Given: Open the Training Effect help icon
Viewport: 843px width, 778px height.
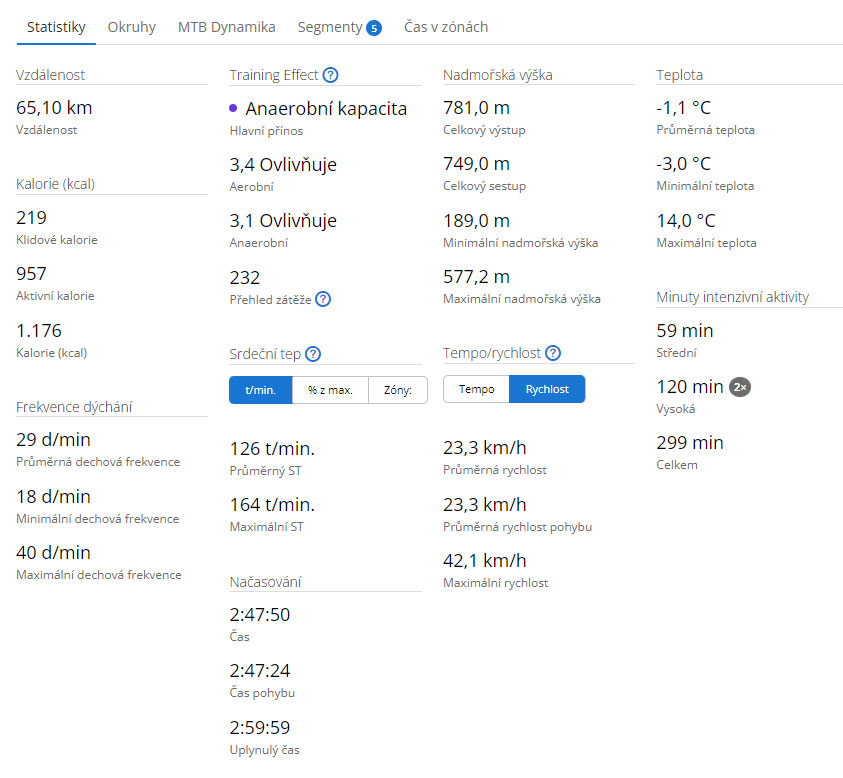Looking at the screenshot, I should click(330, 75).
